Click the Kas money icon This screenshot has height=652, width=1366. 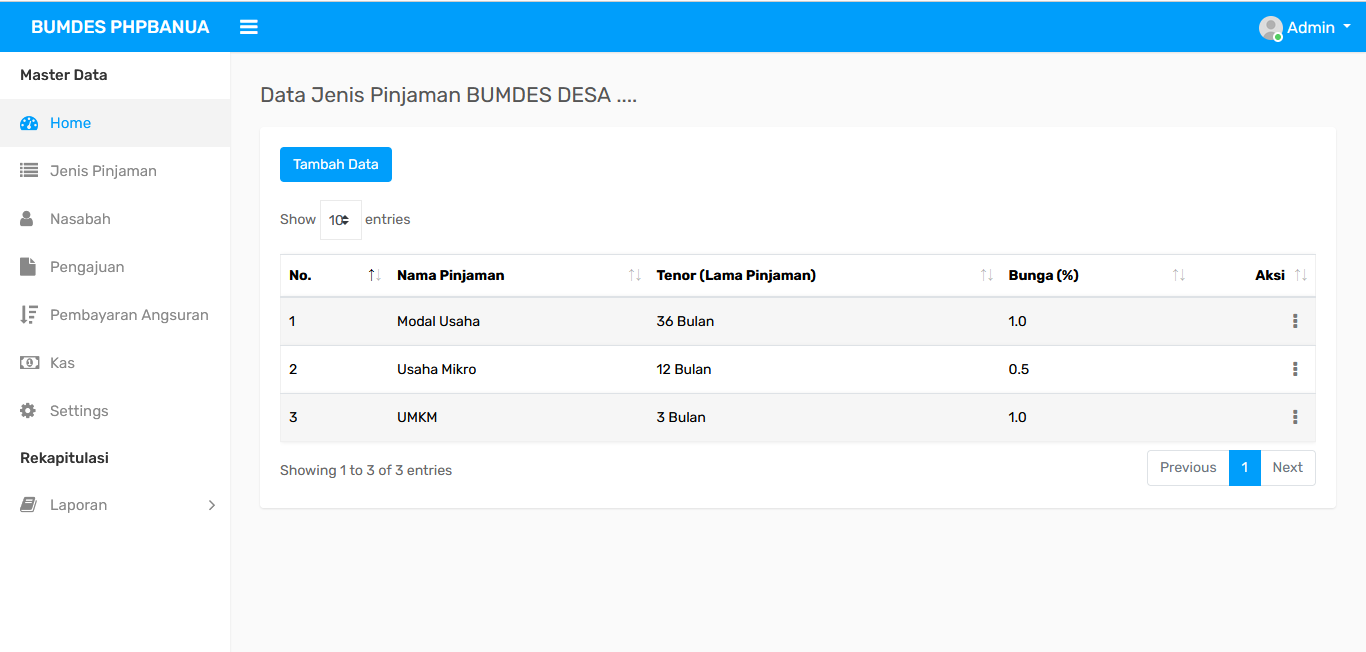coord(29,363)
